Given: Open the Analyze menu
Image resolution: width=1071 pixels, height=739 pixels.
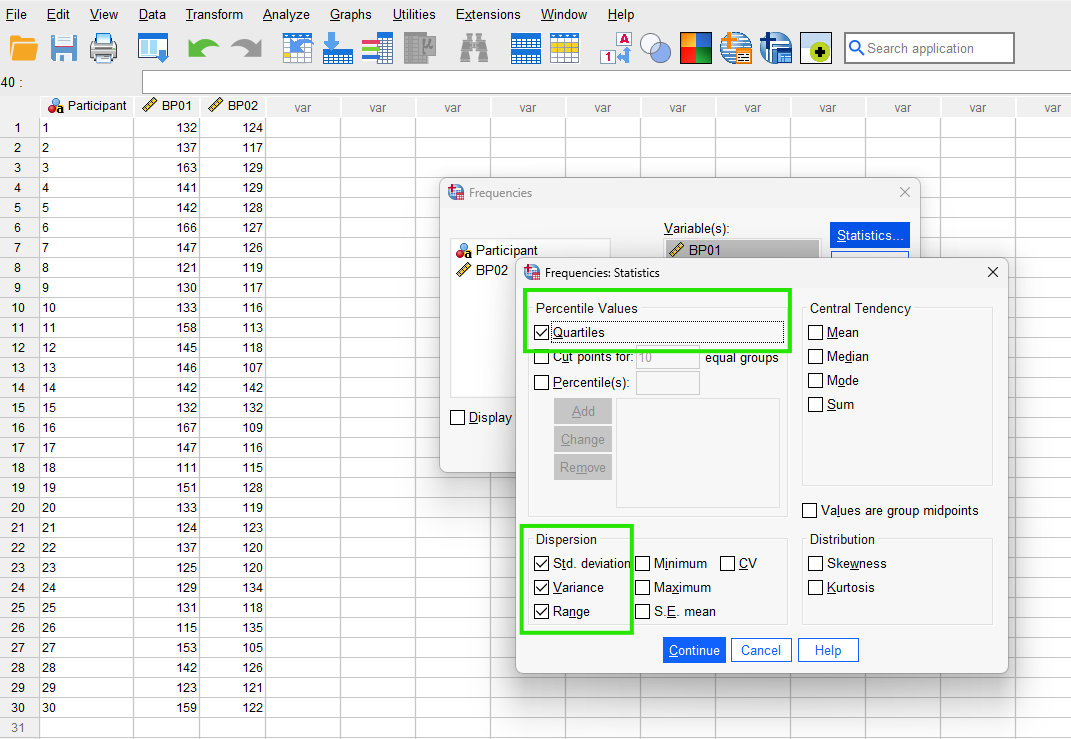Looking at the screenshot, I should tap(286, 14).
